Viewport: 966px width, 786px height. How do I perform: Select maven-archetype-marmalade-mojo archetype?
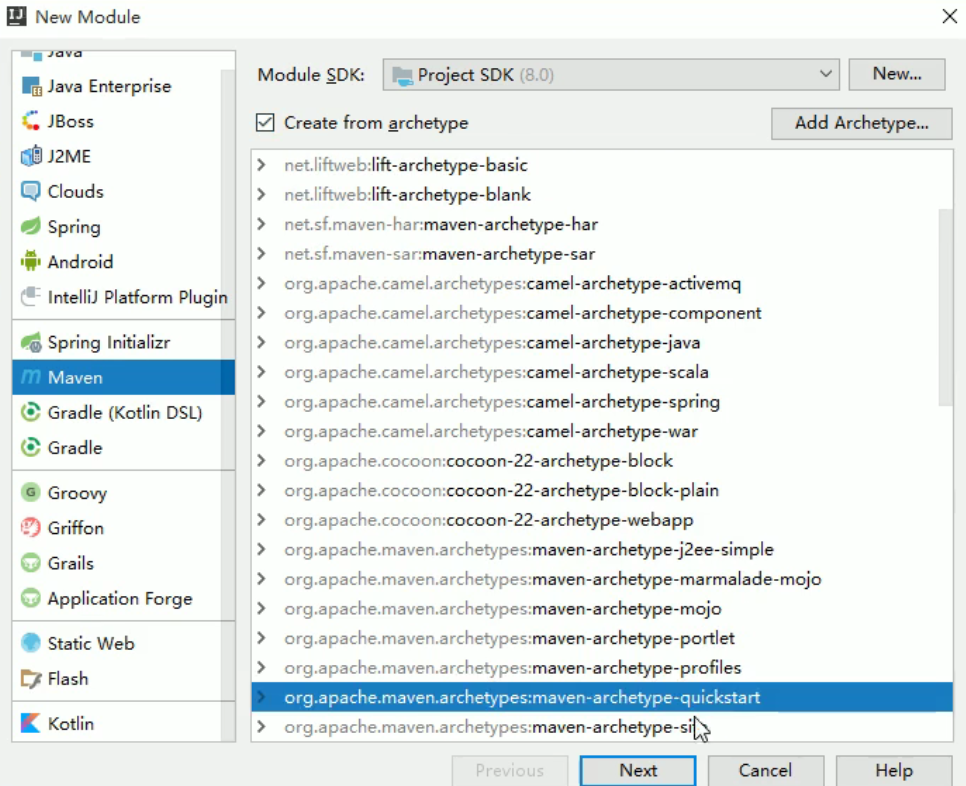pyautogui.click(x=602, y=578)
